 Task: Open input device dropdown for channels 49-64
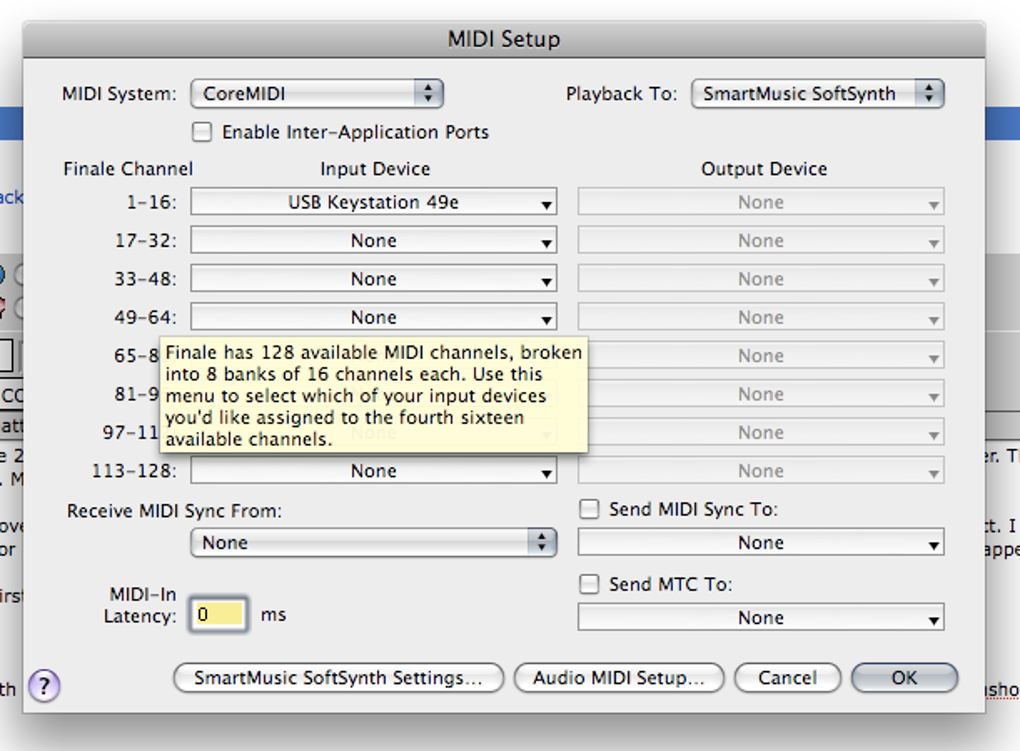[x=373, y=318]
